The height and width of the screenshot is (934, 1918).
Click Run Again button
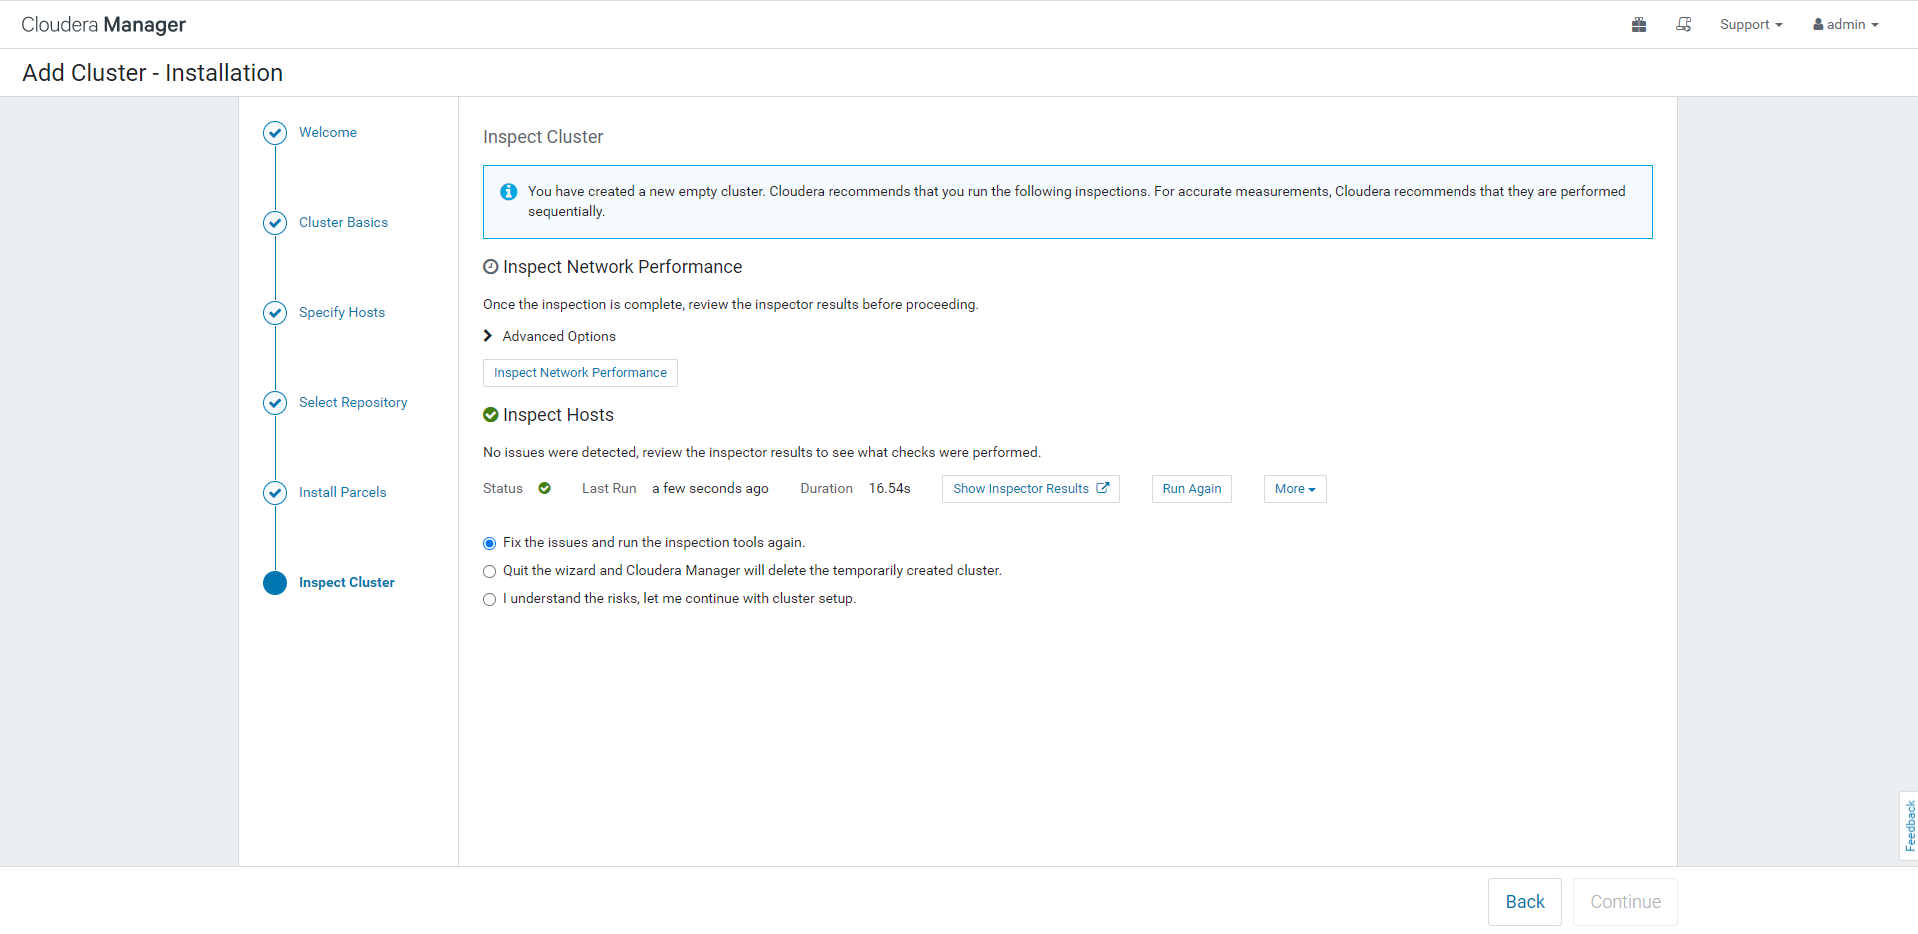1192,489
